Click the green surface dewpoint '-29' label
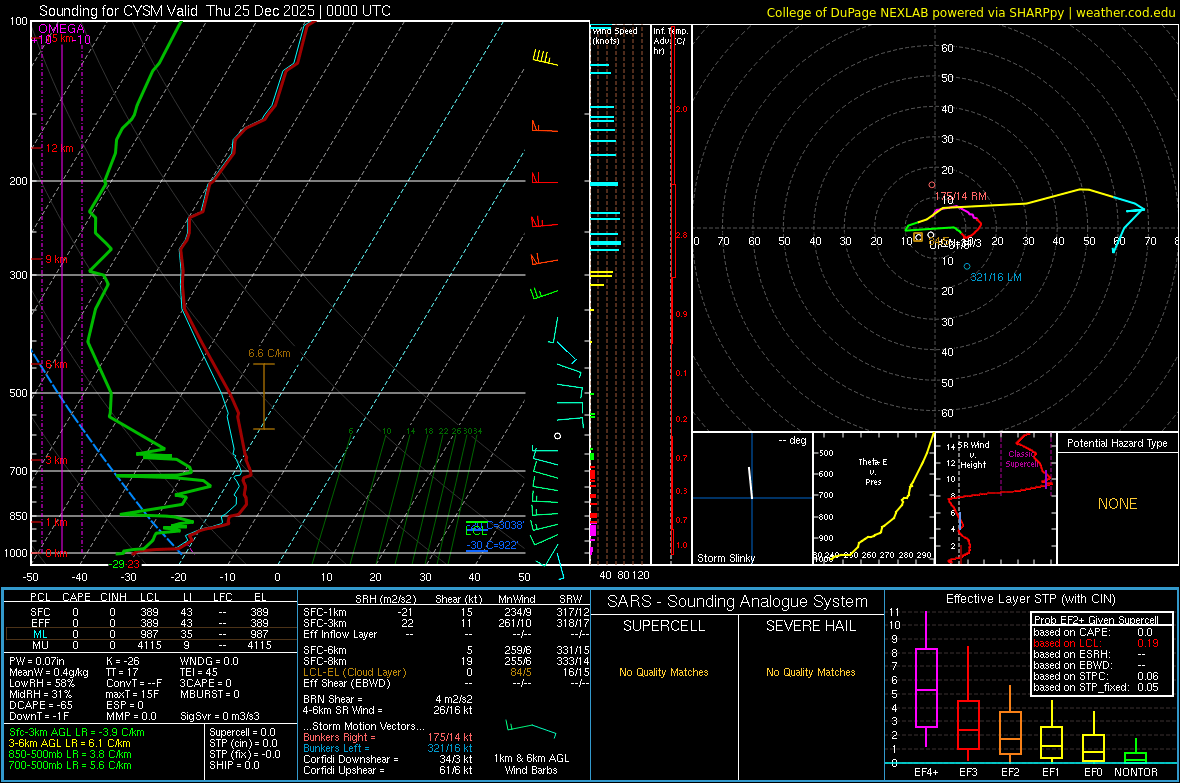Viewport: 1180px width, 783px height. (117, 564)
